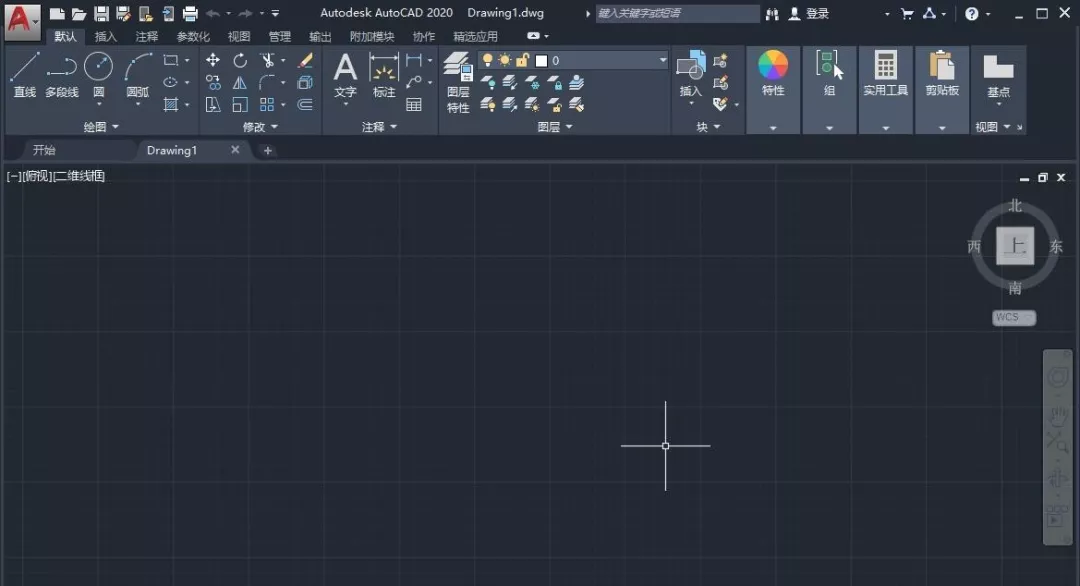Image resolution: width=1080 pixels, height=586 pixels.
Task: Select the Explode tool icon
Action: coord(305,83)
